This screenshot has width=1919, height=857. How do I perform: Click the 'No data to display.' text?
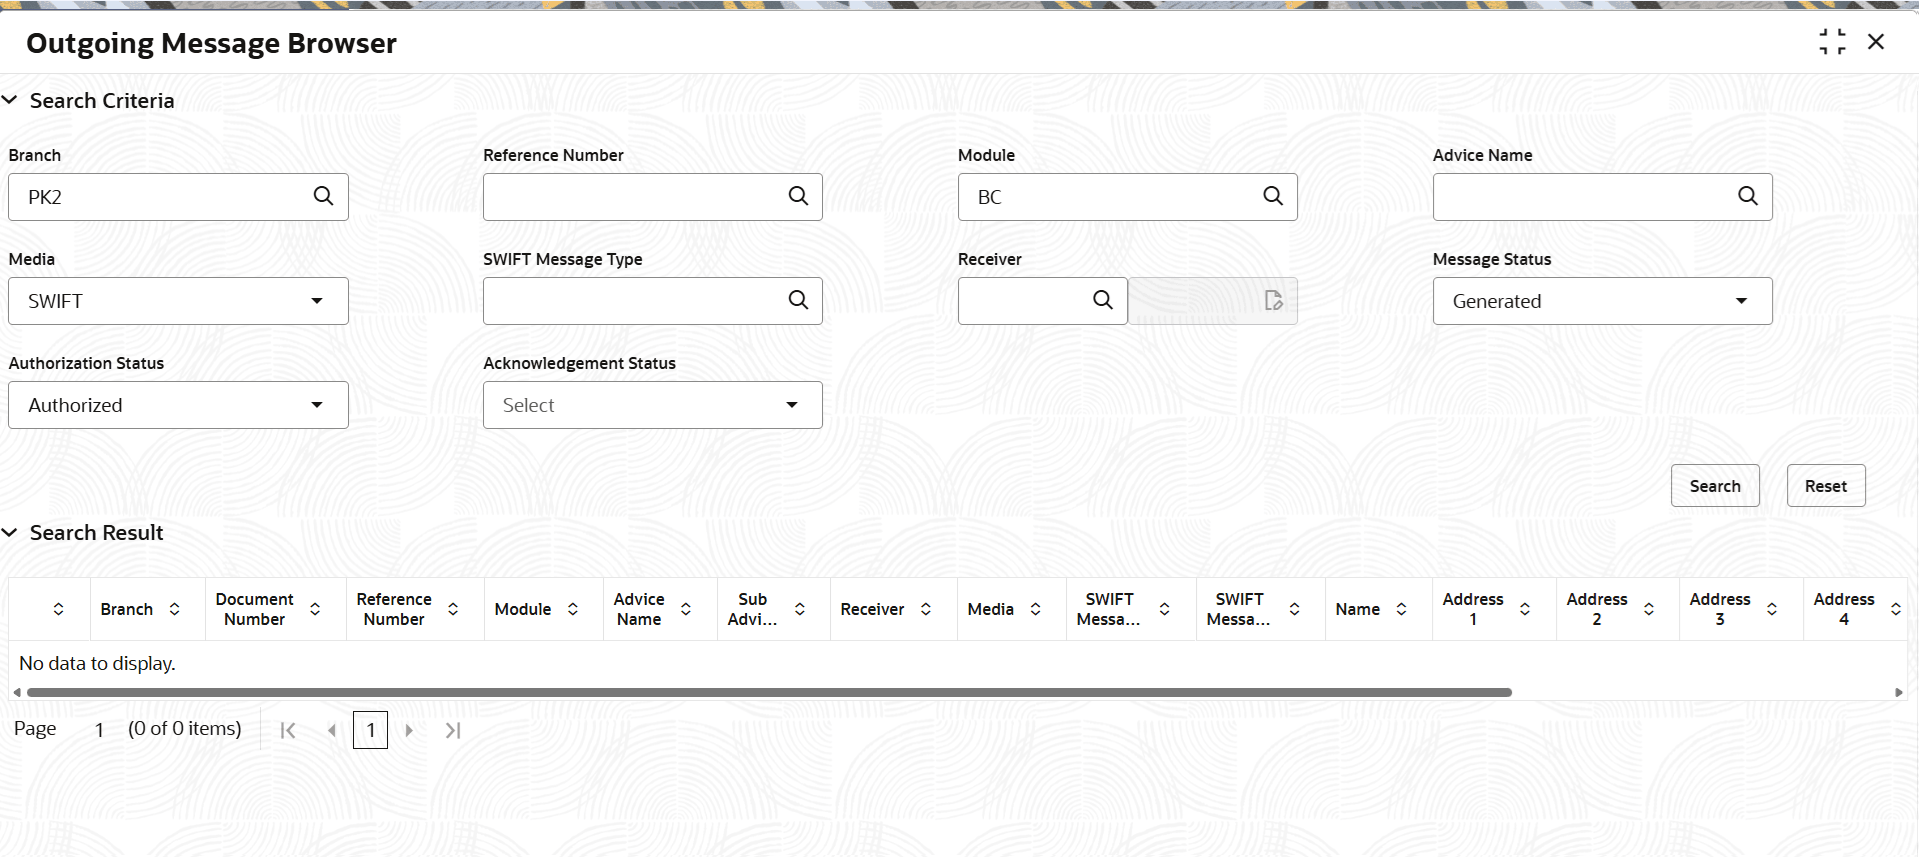97,663
